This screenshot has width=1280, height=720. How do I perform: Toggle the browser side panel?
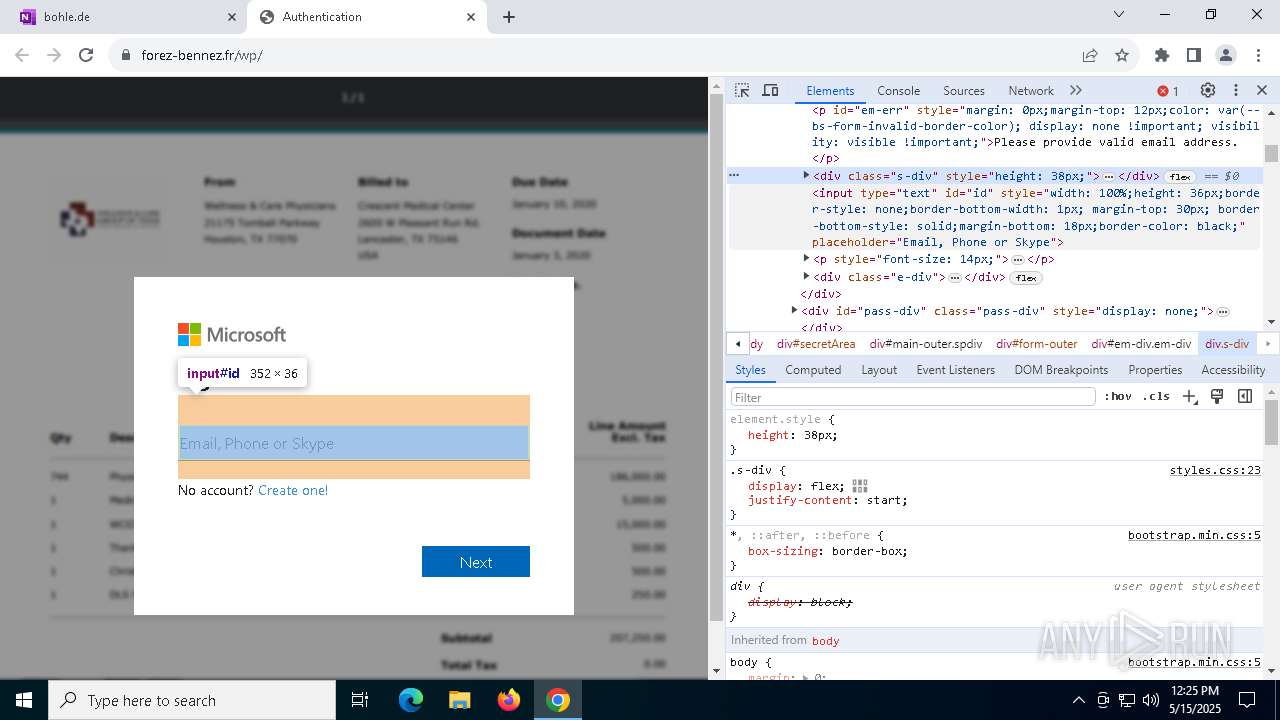click(1194, 55)
